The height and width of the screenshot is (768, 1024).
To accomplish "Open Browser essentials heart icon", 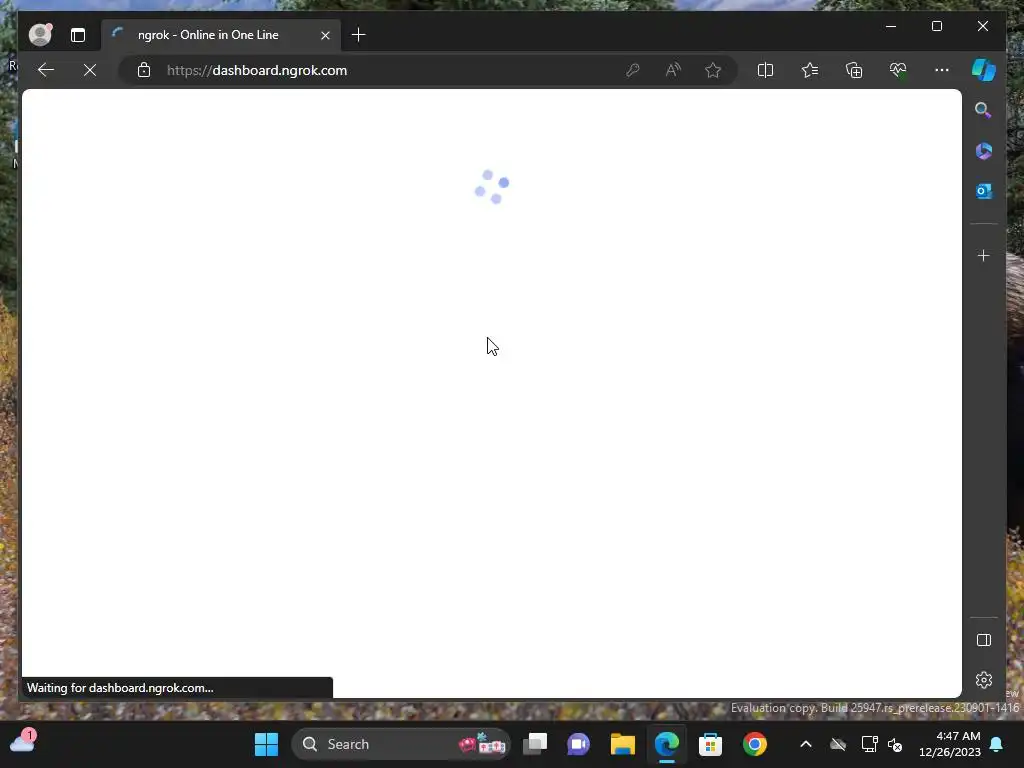I will coord(898,70).
